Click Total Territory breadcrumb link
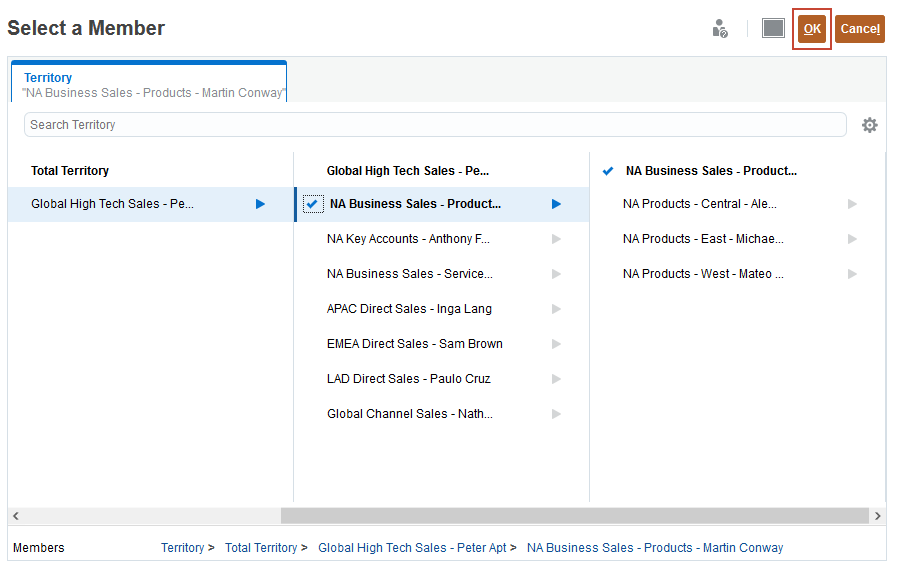The width and height of the screenshot is (897, 570). 260,548
